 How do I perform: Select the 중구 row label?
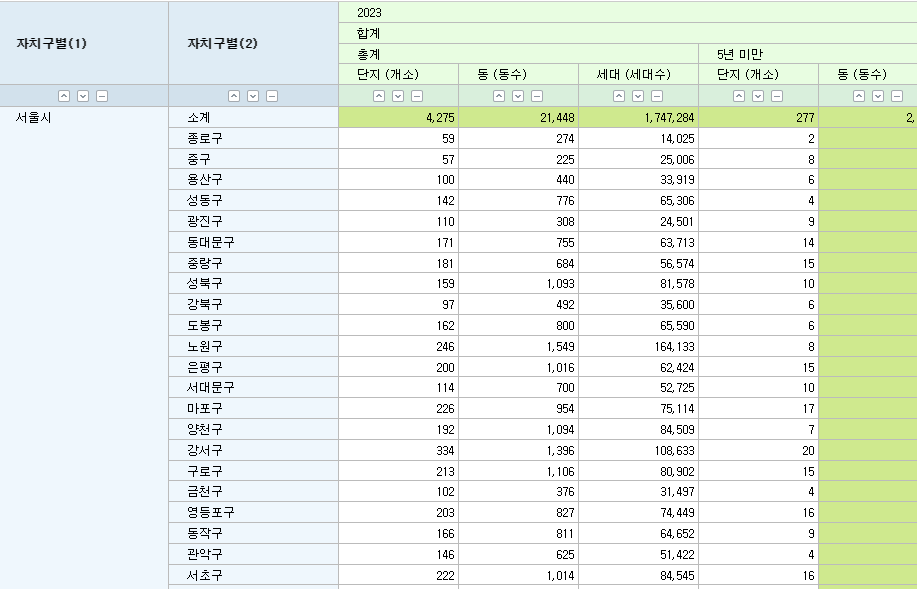254,159
